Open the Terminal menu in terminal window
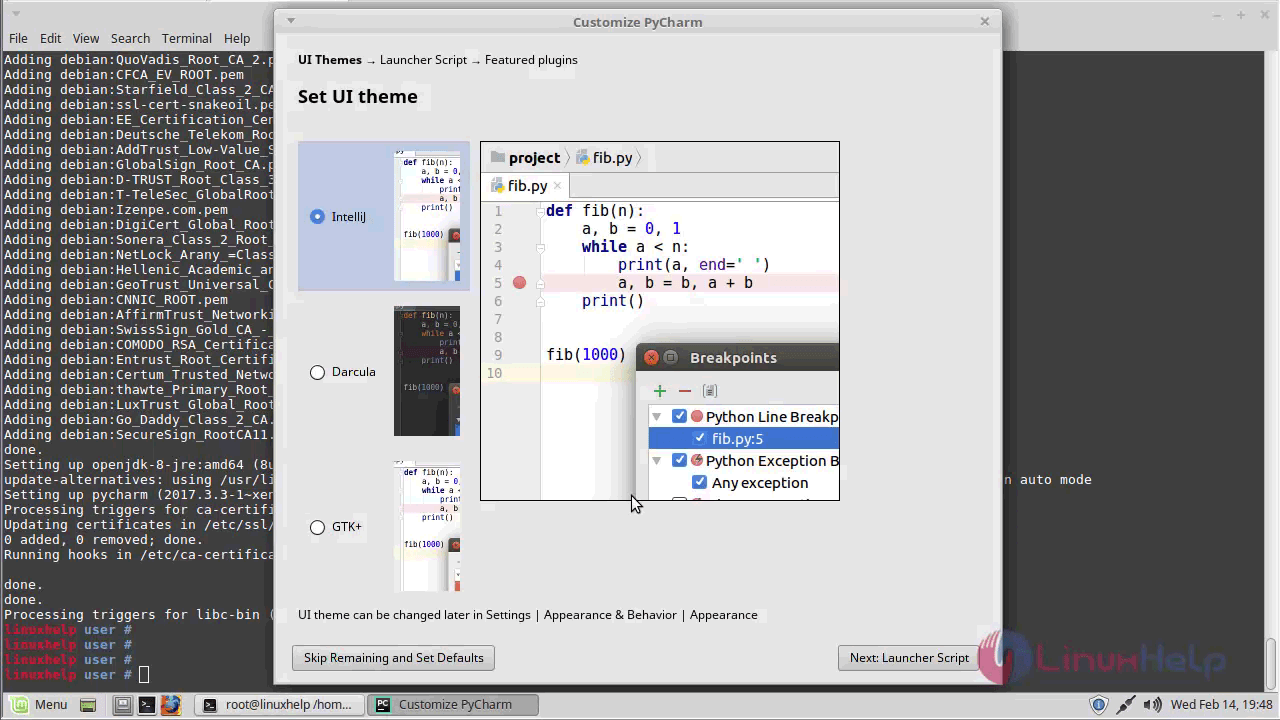1280x720 pixels. pos(187,38)
